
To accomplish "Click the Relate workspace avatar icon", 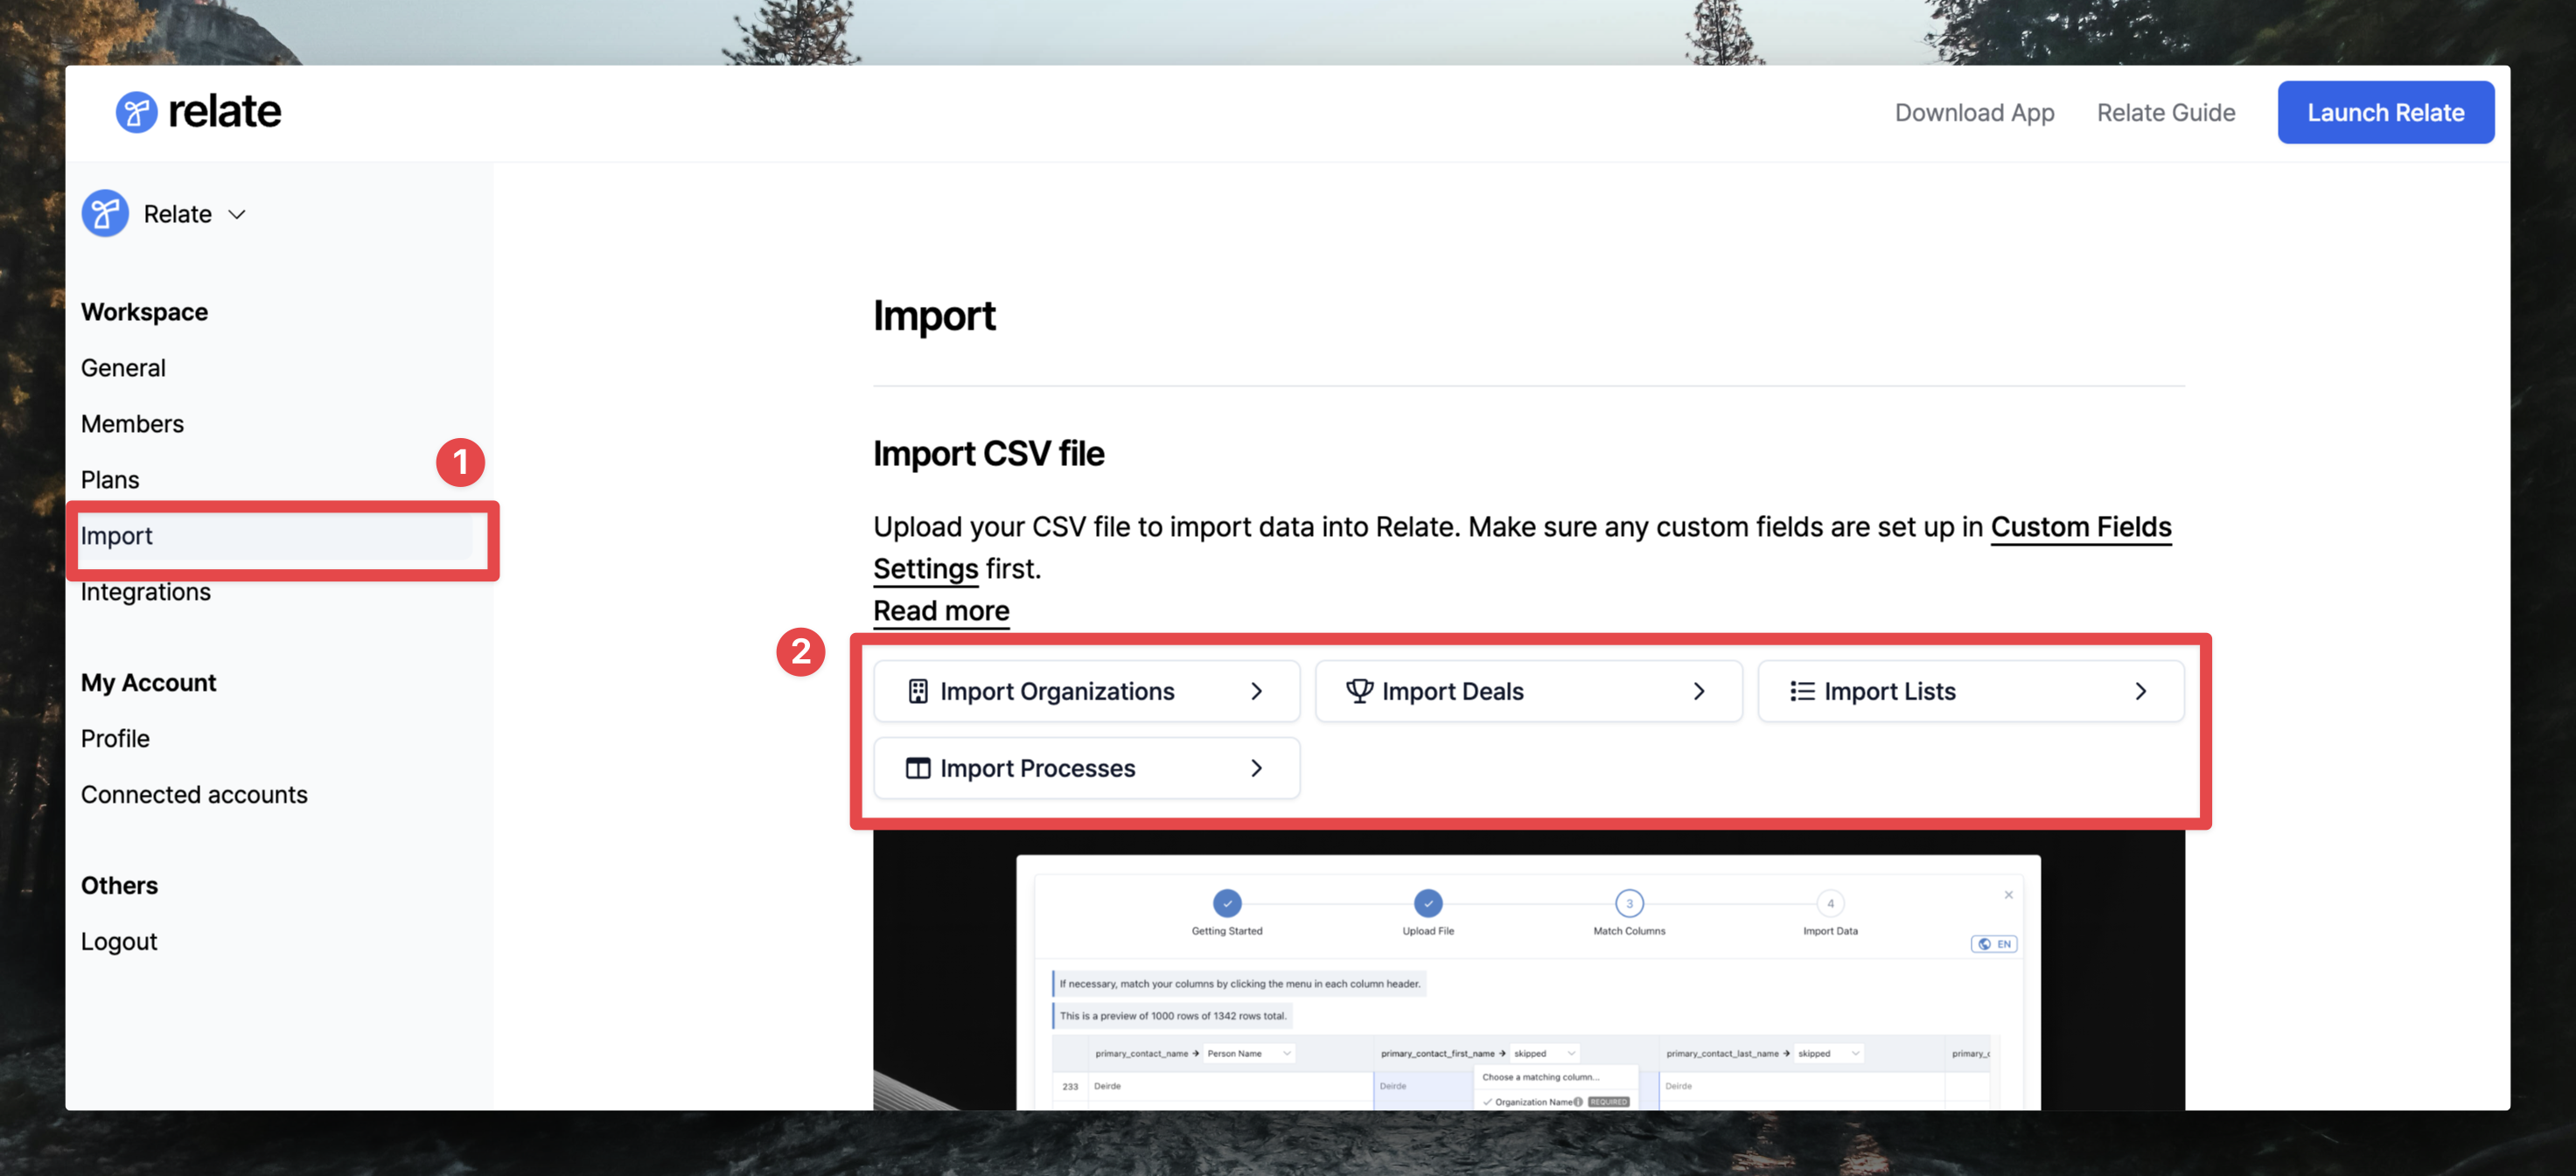I will tap(105, 213).
